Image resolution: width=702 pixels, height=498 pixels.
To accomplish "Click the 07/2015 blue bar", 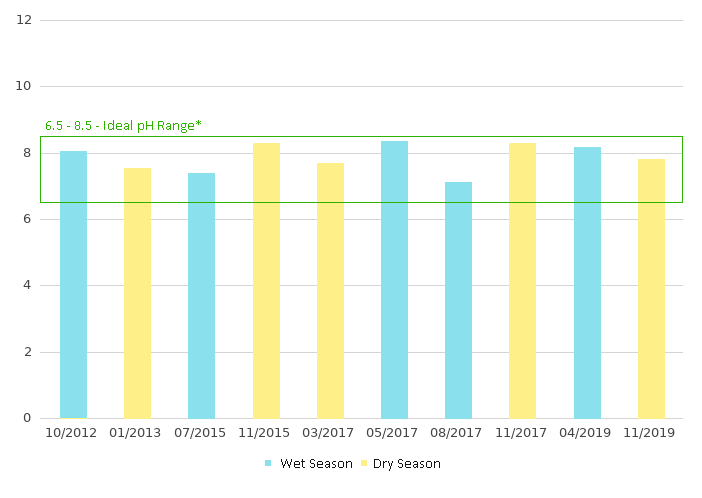I will (201, 296).
